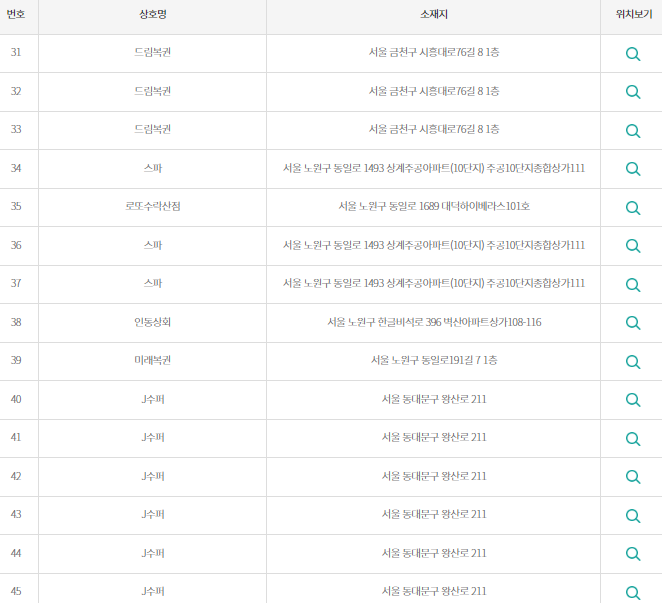Select store name J수퍼 in row 44
The width and height of the screenshot is (662, 603).
tap(153, 553)
